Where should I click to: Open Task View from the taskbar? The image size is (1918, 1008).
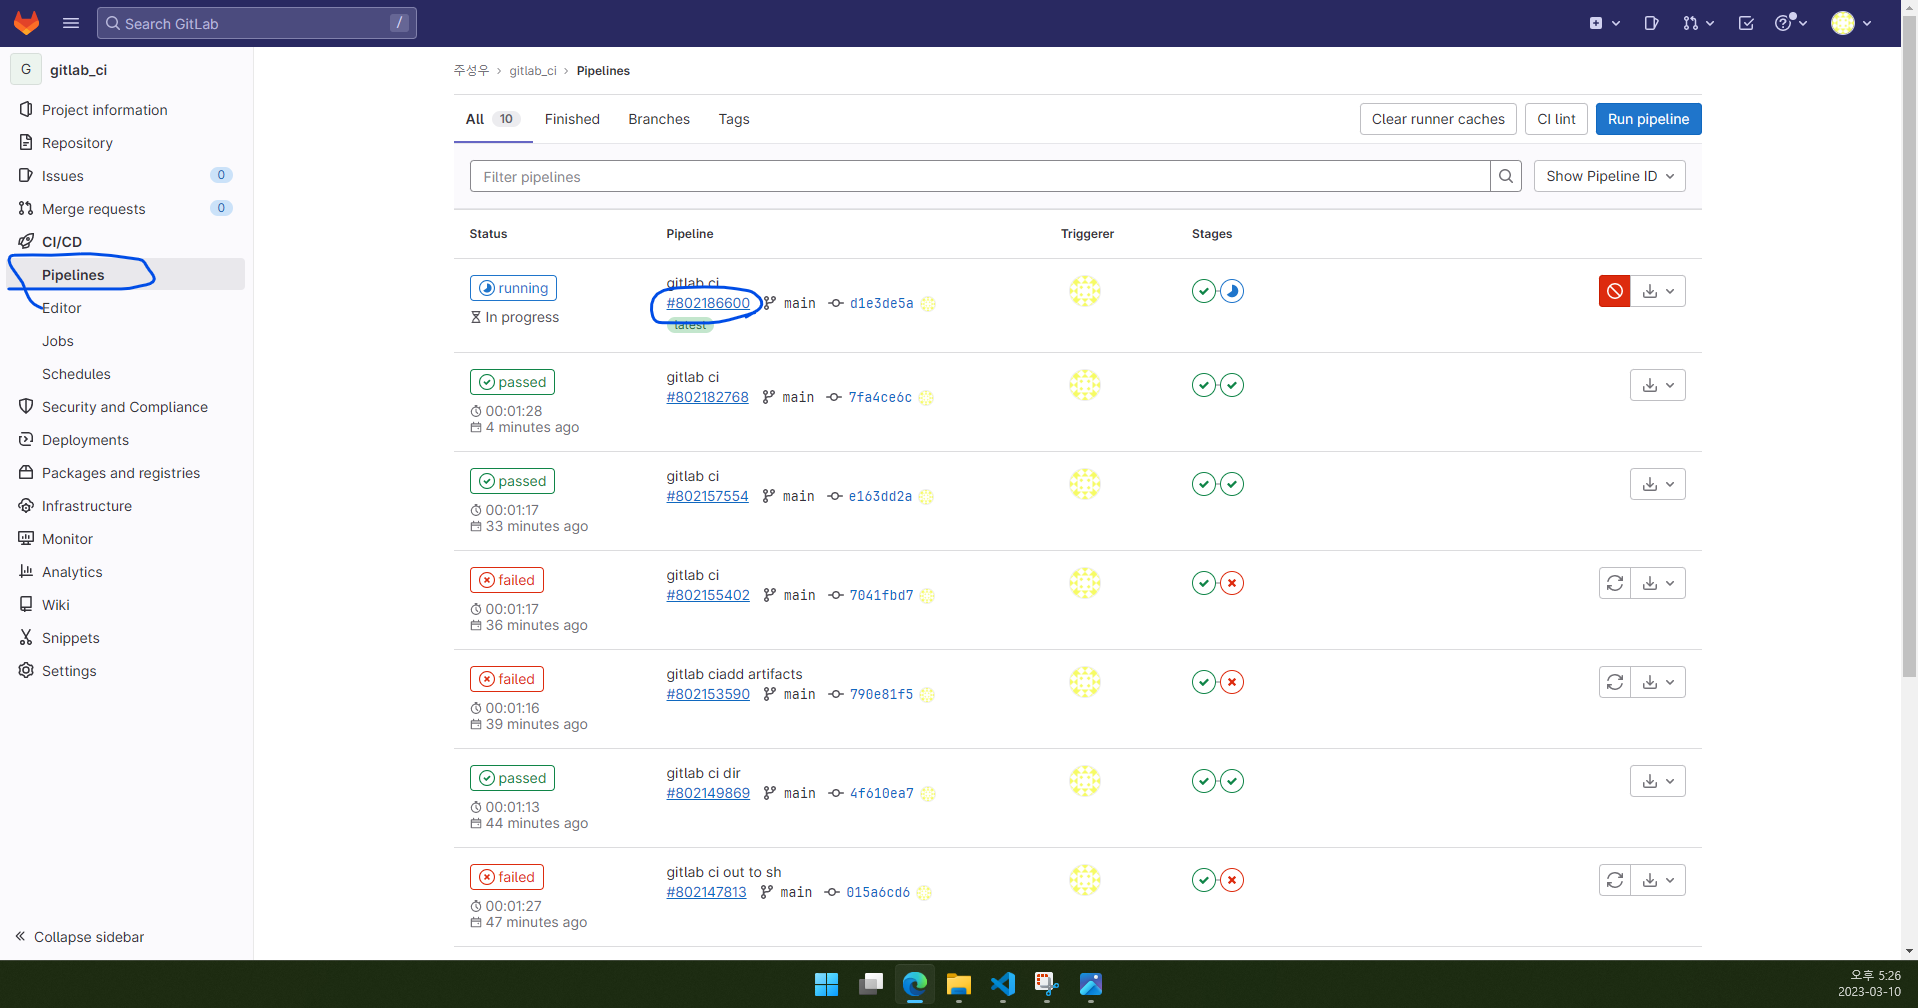(870, 984)
